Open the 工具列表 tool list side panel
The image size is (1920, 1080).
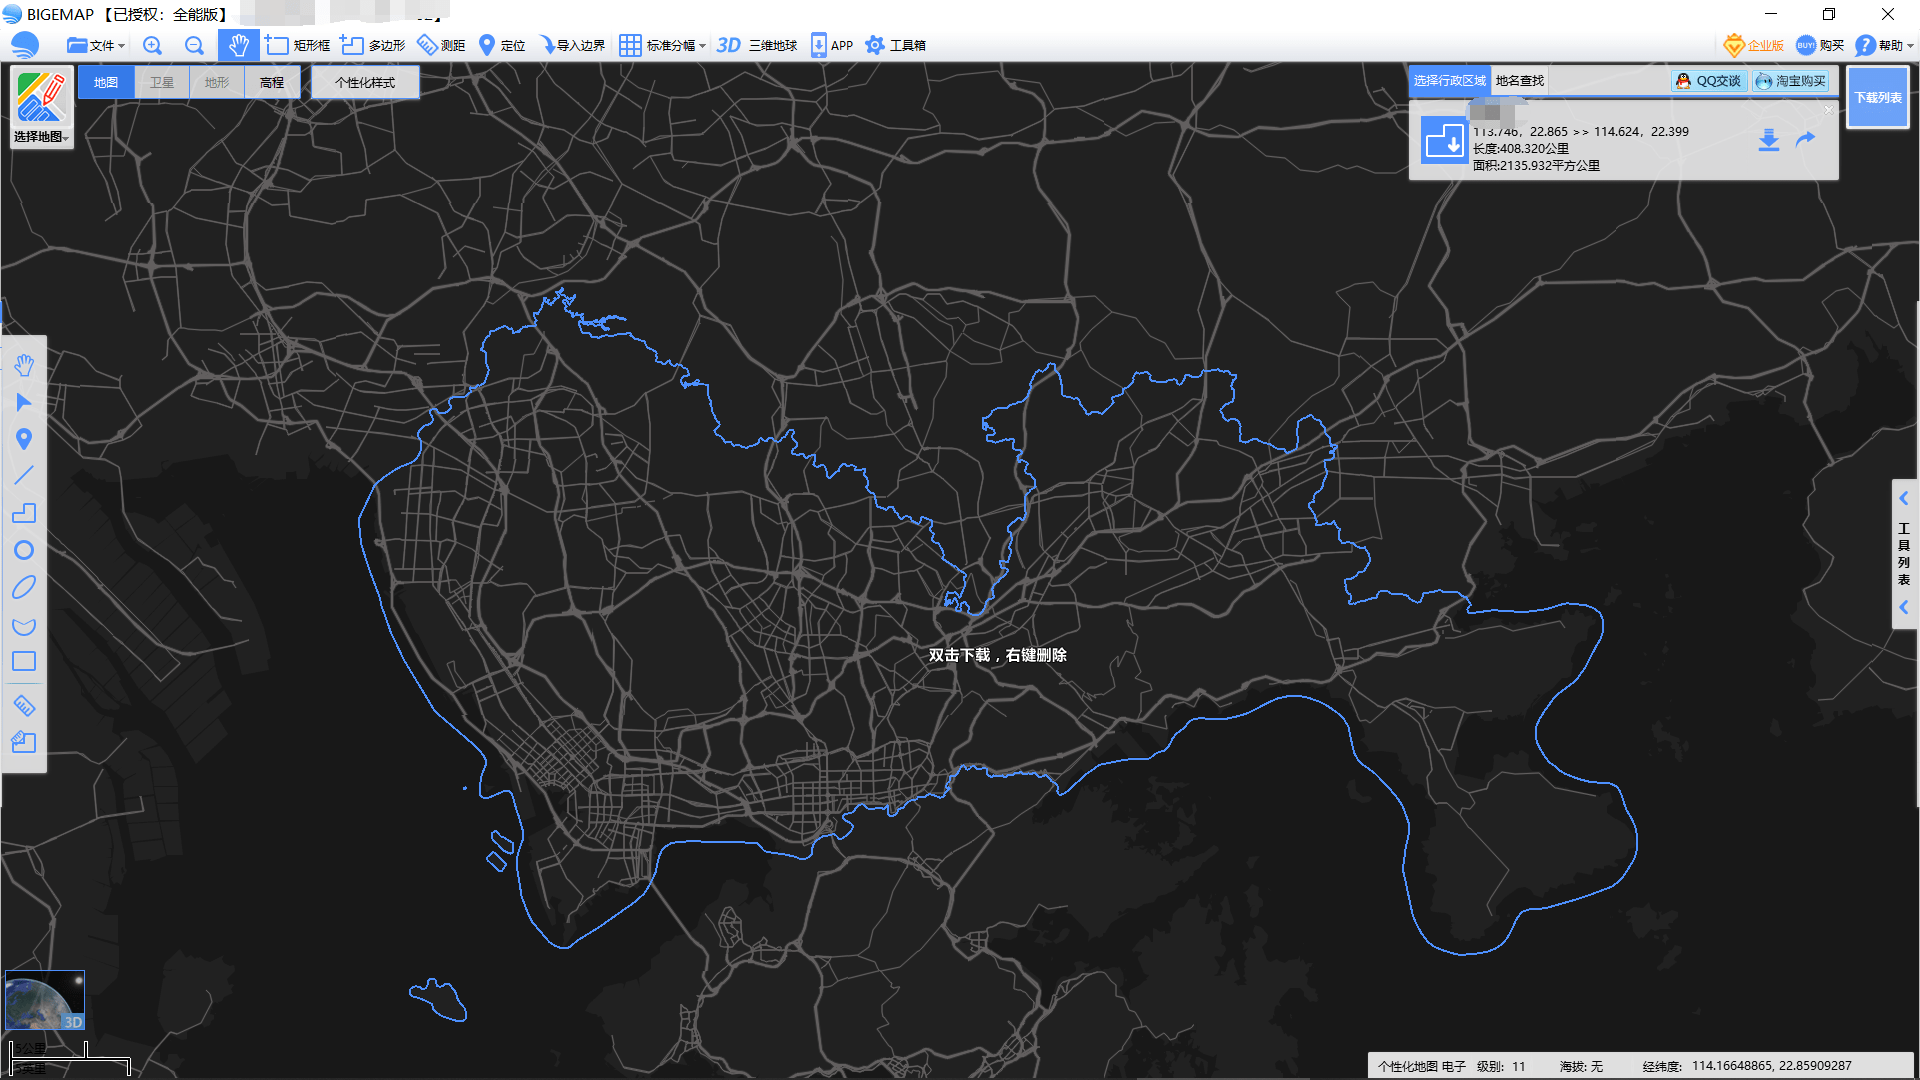(1904, 553)
